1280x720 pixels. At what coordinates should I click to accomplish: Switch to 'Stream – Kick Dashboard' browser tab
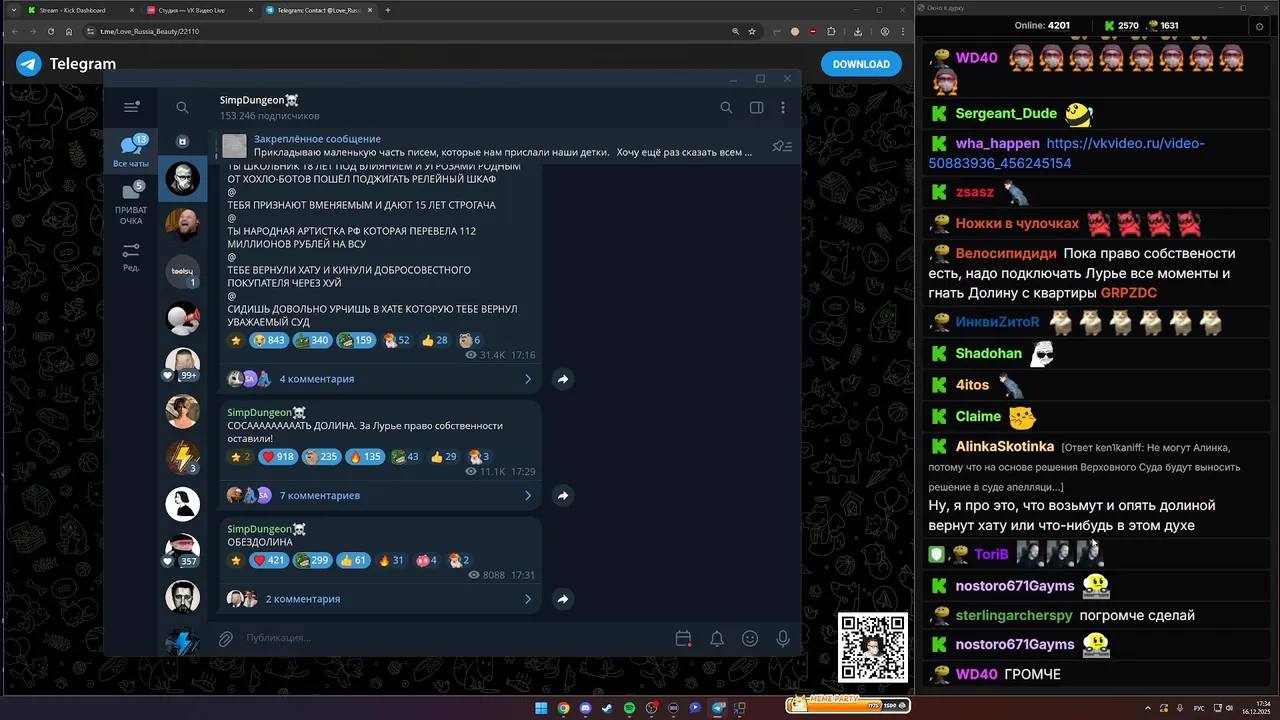pyautogui.click(x=83, y=10)
